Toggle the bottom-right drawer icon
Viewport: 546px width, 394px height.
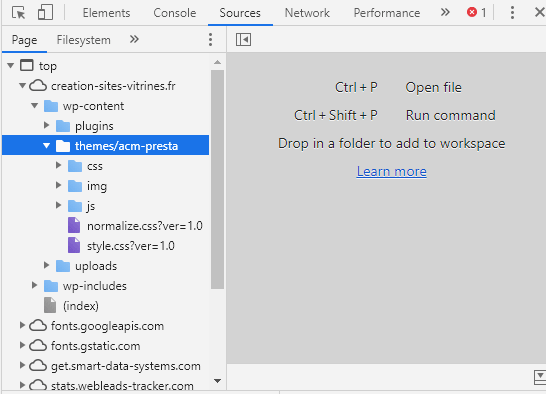pyautogui.click(x=540, y=377)
